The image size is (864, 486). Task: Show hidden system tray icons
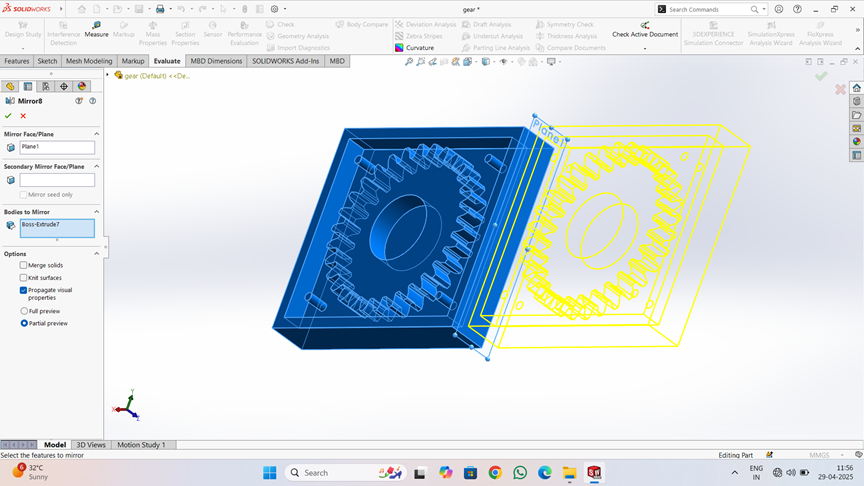coord(735,473)
